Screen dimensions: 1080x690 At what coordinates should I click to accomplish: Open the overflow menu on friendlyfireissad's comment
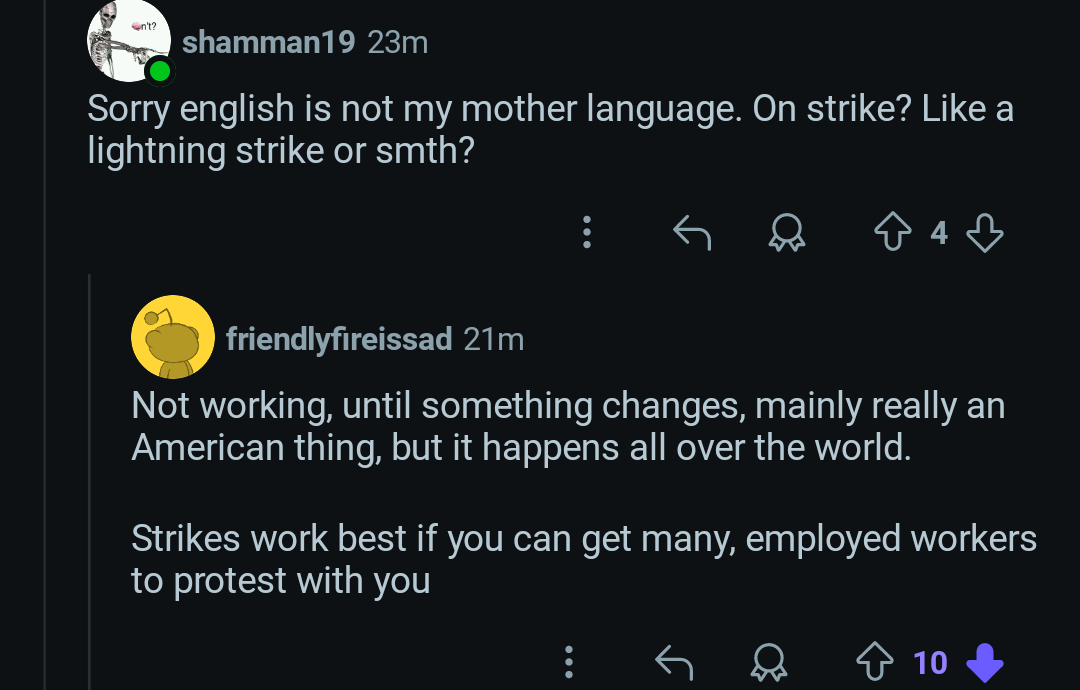coord(568,662)
